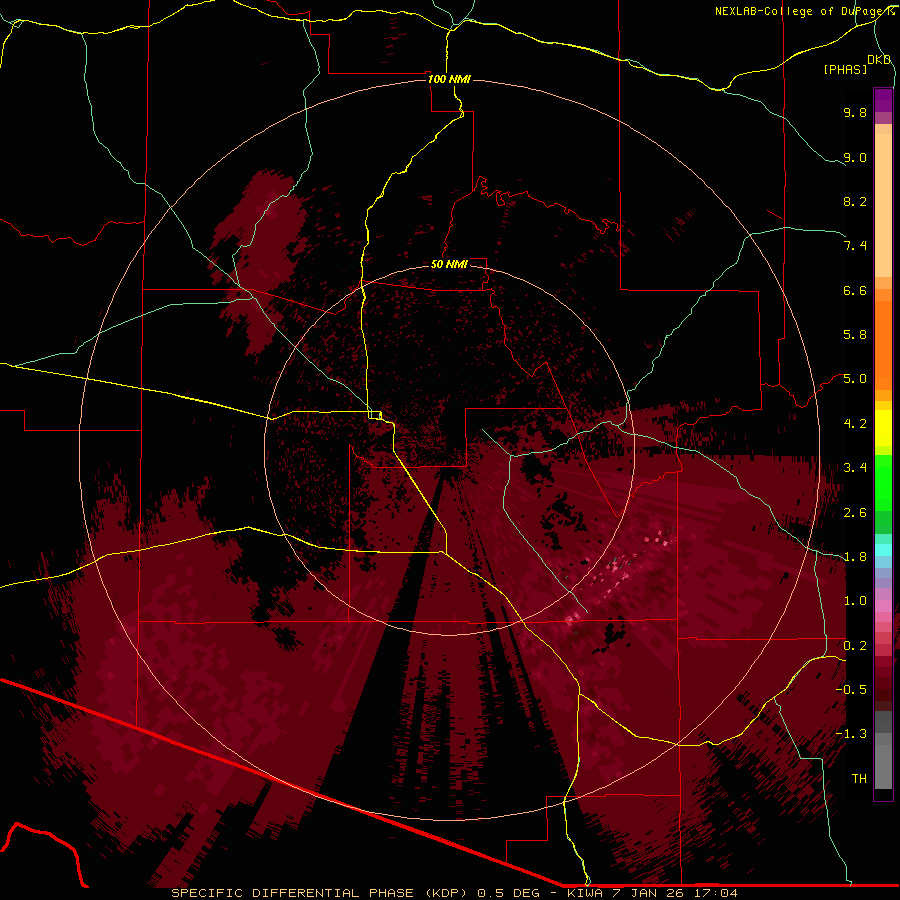Click the yellow segment of color bar

(x=883, y=428)
